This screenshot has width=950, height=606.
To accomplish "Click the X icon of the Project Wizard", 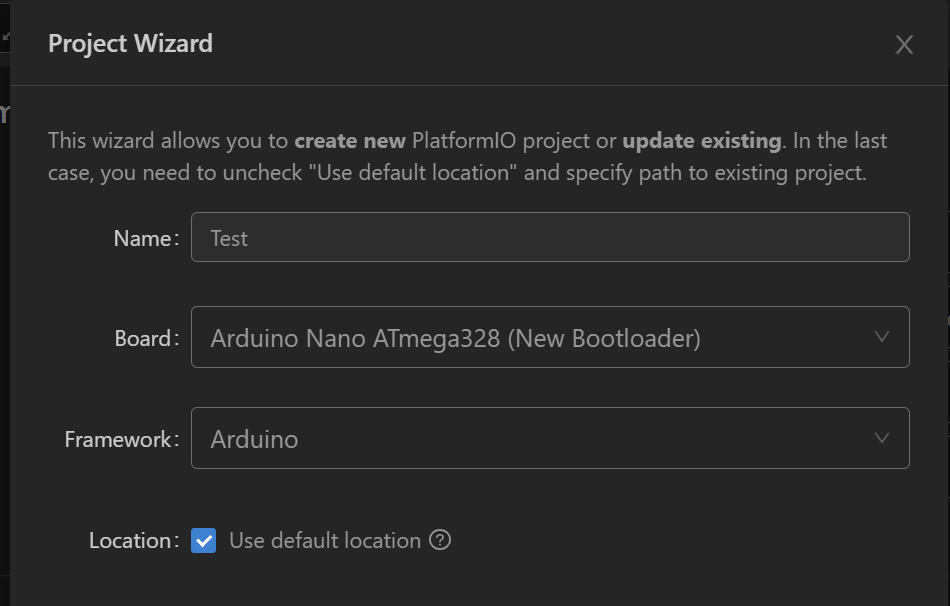I will coord(904,44).
